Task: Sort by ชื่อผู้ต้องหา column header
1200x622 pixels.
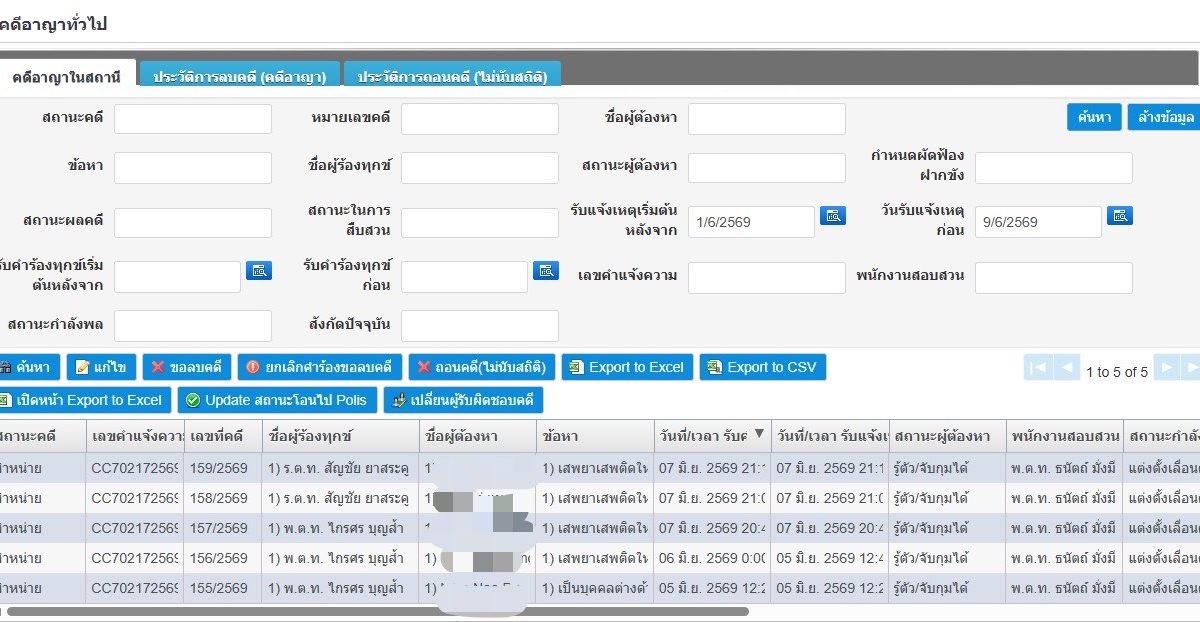Action: [477, 436]
